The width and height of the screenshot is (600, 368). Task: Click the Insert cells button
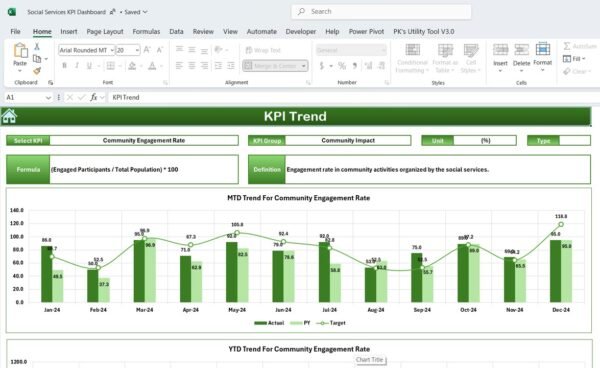[x=500, y=57]
